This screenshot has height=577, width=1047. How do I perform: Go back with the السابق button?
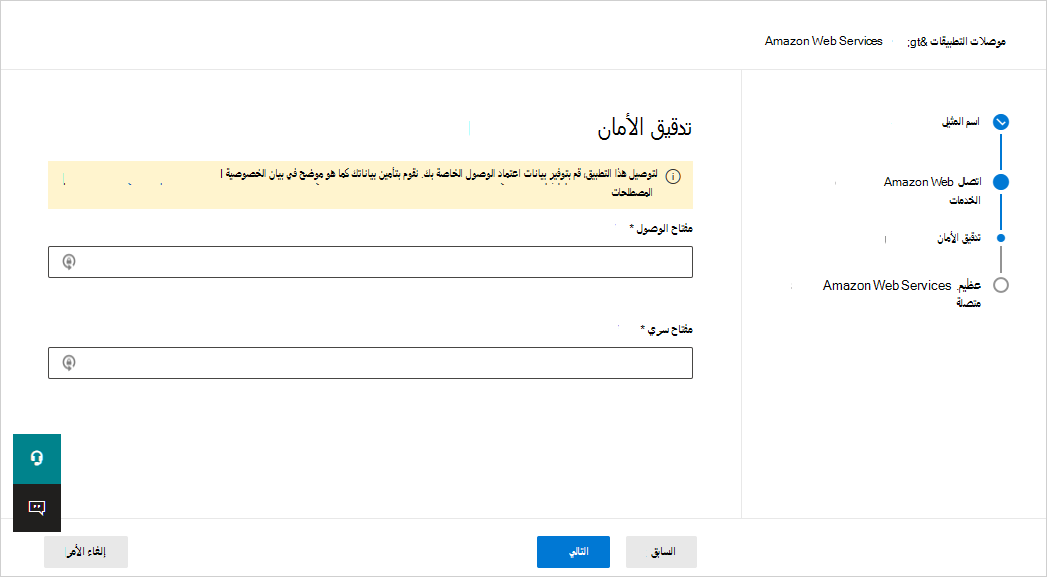(x=661, y=552)
